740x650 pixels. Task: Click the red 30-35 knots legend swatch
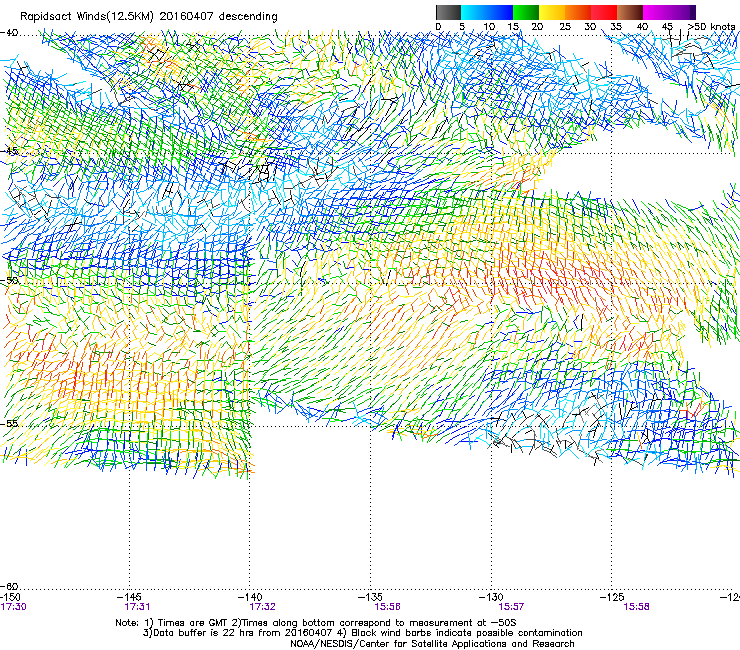604,12
